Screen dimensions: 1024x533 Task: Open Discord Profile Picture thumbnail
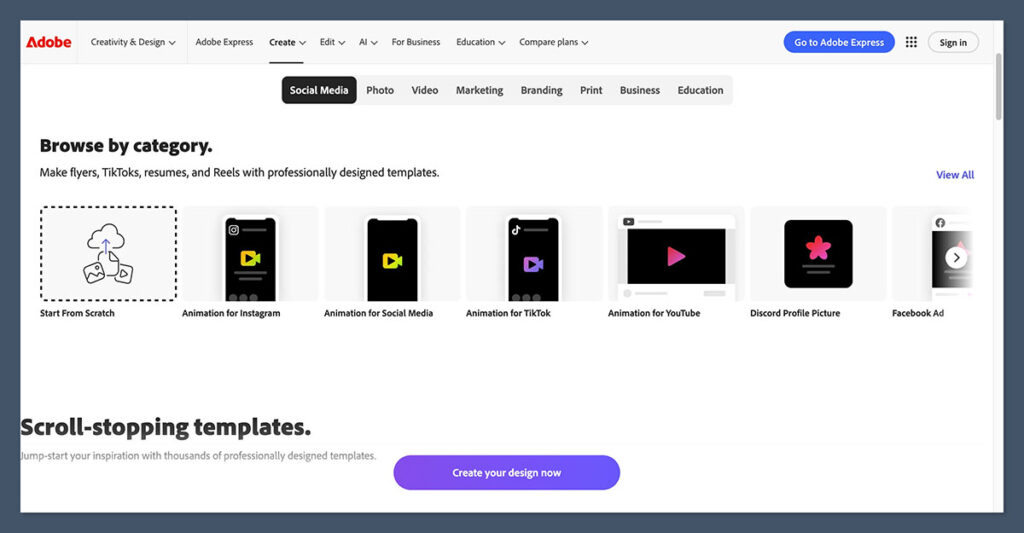pos(818,253)
